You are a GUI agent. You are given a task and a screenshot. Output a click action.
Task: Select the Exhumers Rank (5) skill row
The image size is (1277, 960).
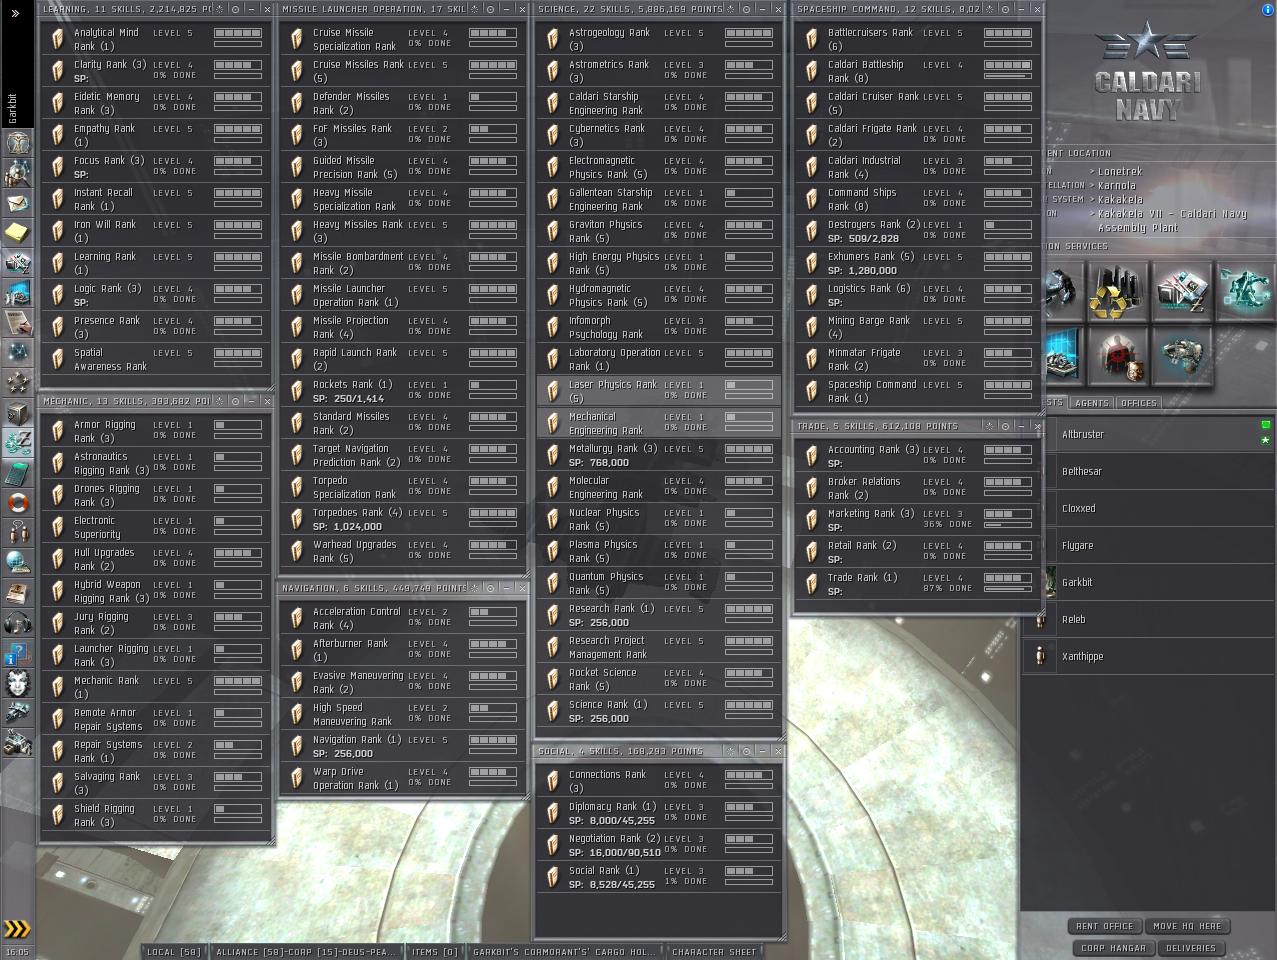click(917, 263)
